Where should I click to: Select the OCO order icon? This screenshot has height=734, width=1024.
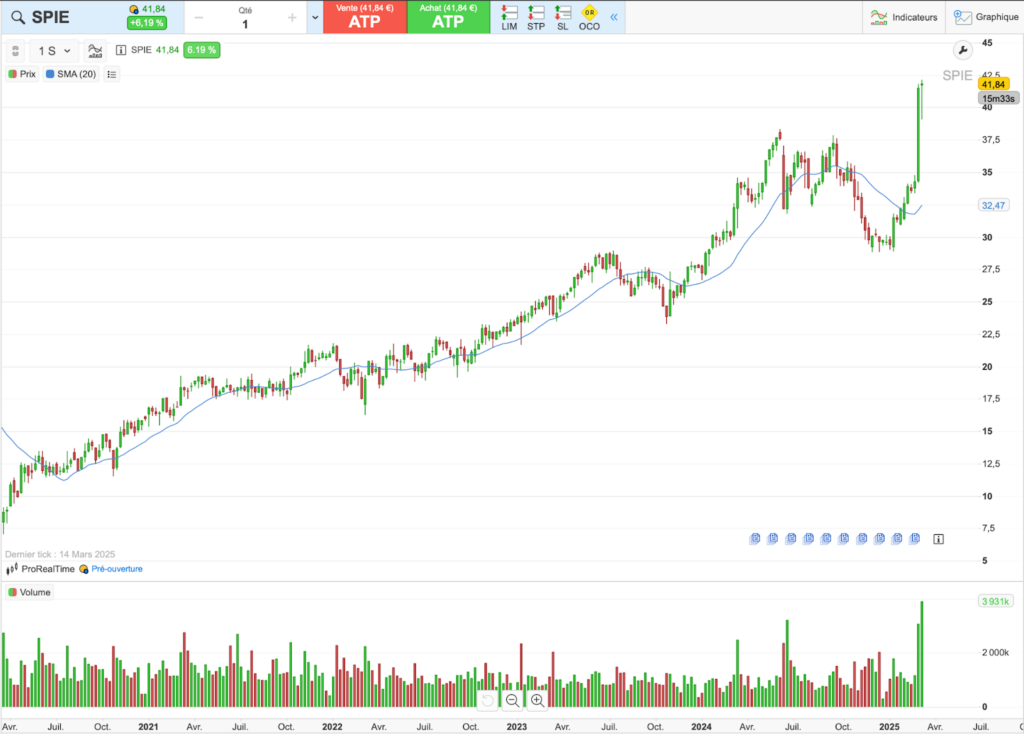[589, 18]
